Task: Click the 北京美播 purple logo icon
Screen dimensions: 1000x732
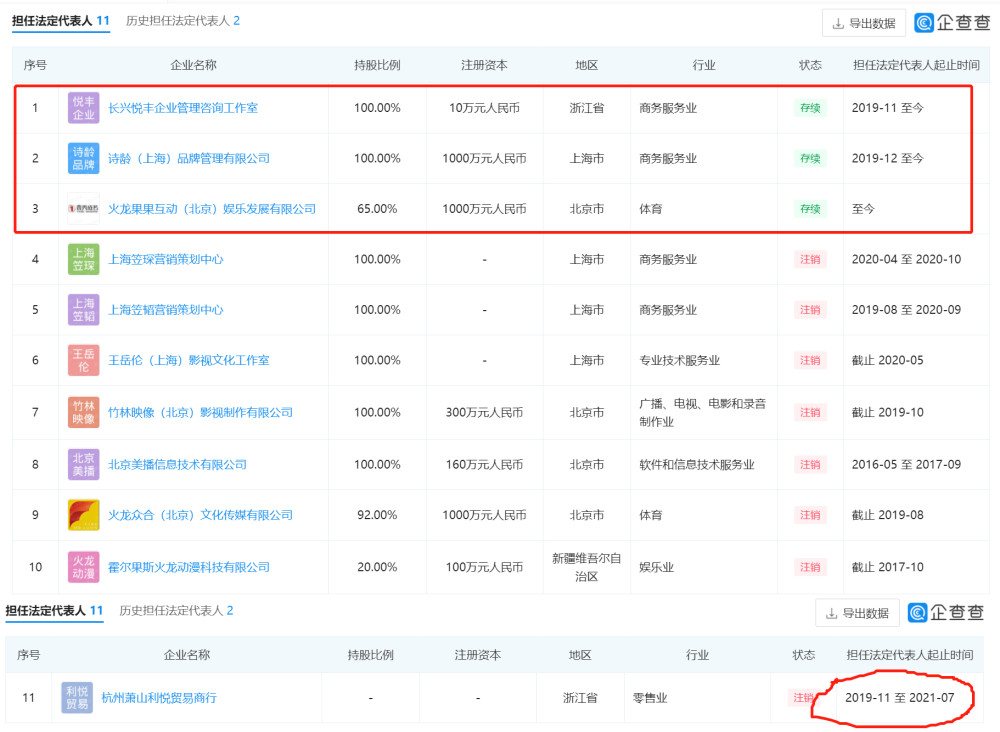Action: pos(84,465)
